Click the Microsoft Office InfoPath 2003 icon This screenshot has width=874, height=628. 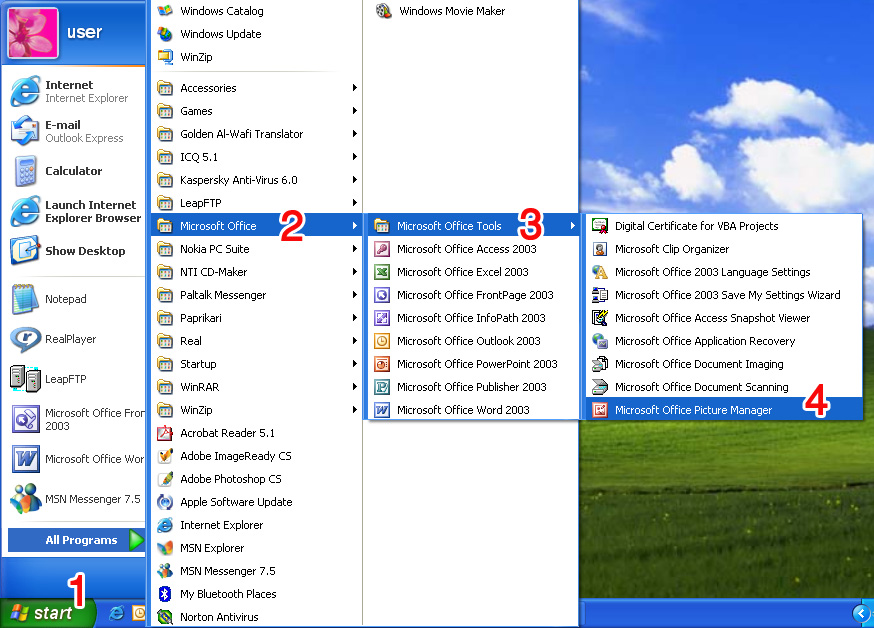382,318
